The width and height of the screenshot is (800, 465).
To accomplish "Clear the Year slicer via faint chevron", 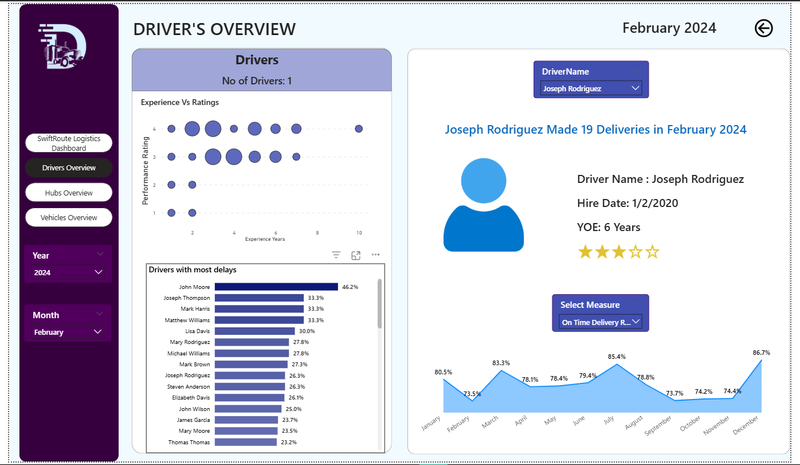I will click(100, 254).
